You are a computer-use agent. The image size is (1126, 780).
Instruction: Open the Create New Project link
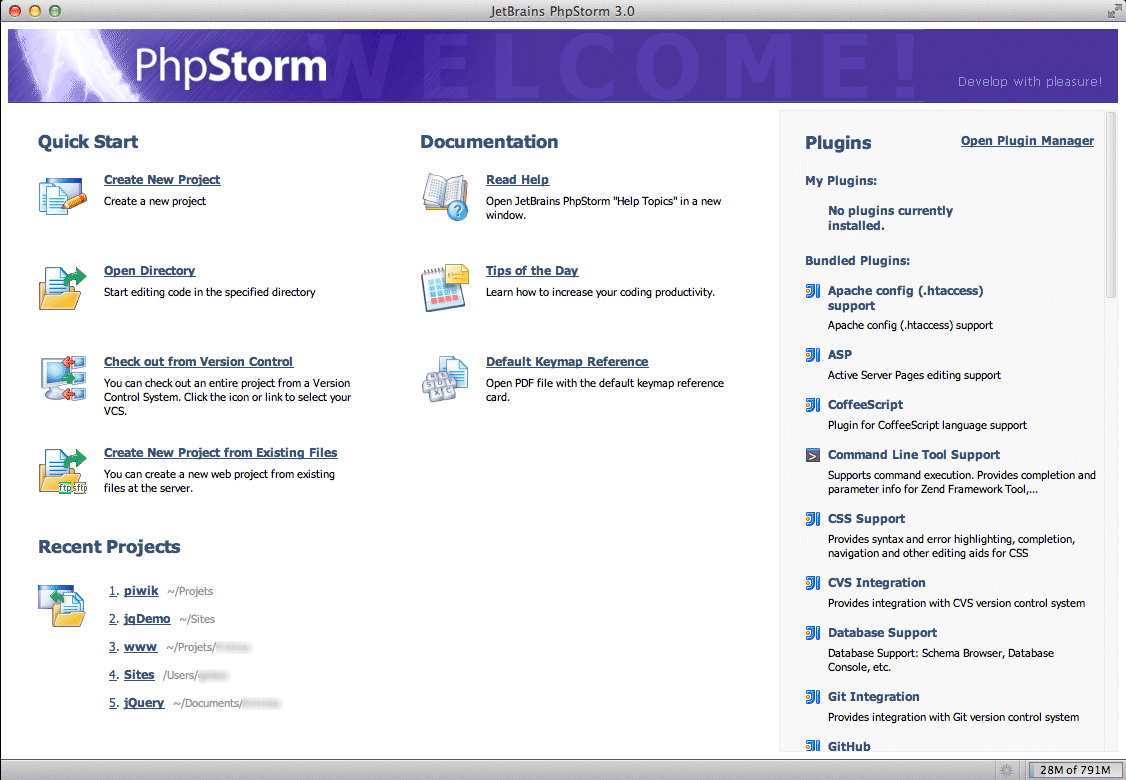(x=162, y=180)
